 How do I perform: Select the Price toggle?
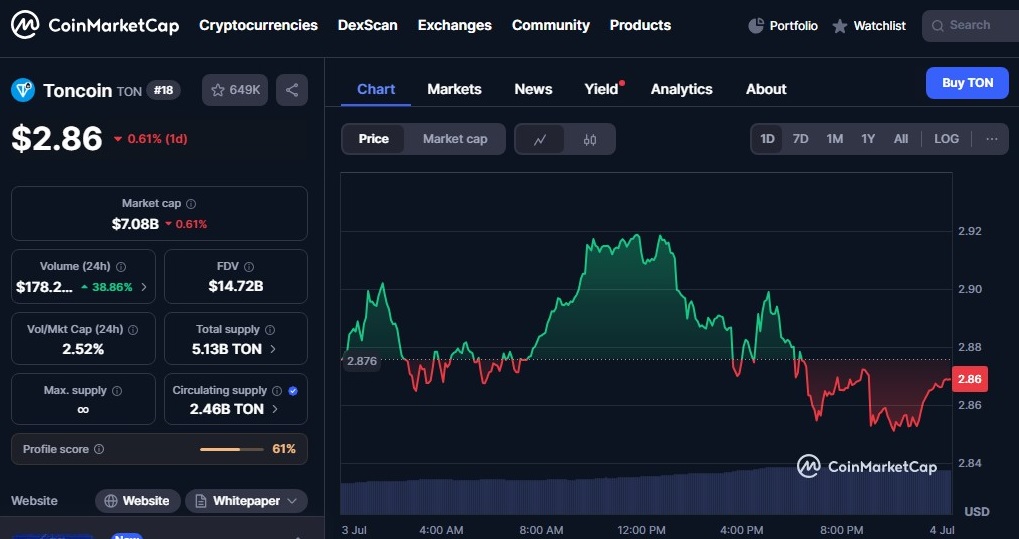(x=374, y=139)
